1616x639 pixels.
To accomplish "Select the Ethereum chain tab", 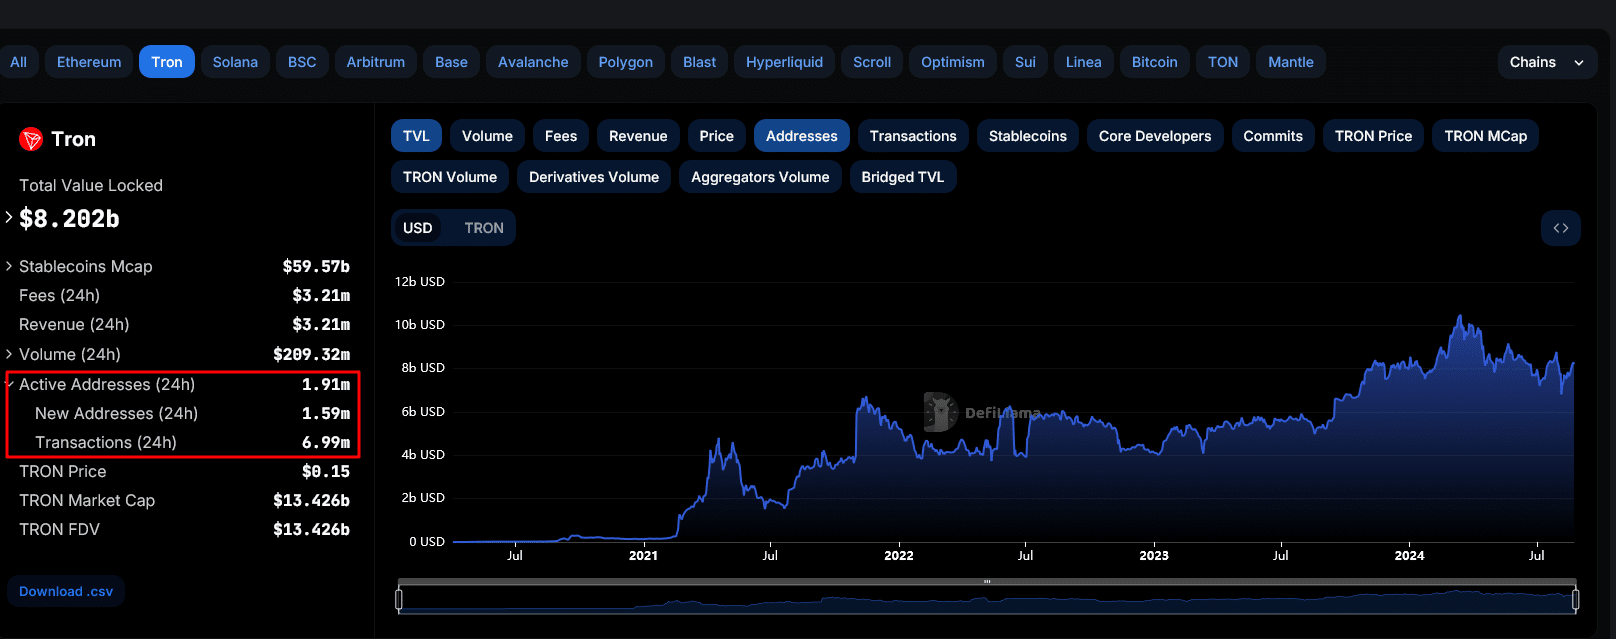I will (x=89, y=62).
